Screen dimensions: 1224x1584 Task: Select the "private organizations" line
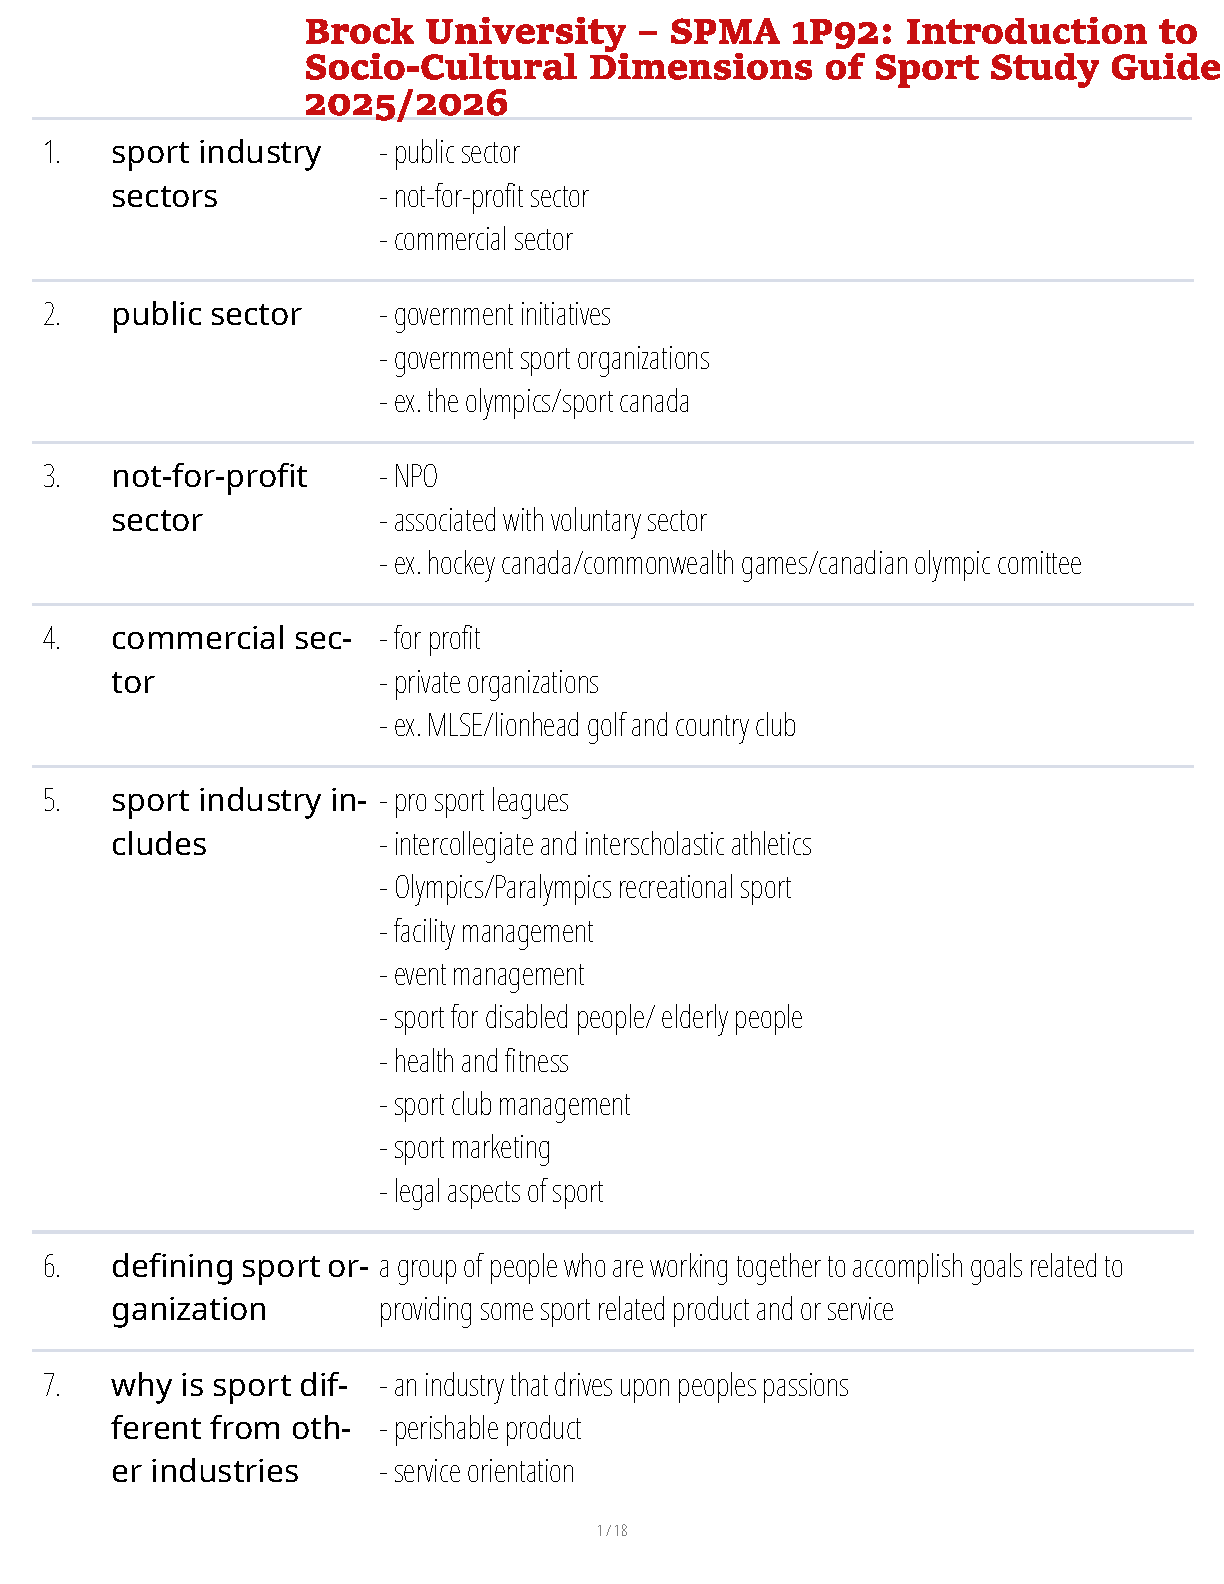[489, 683]
